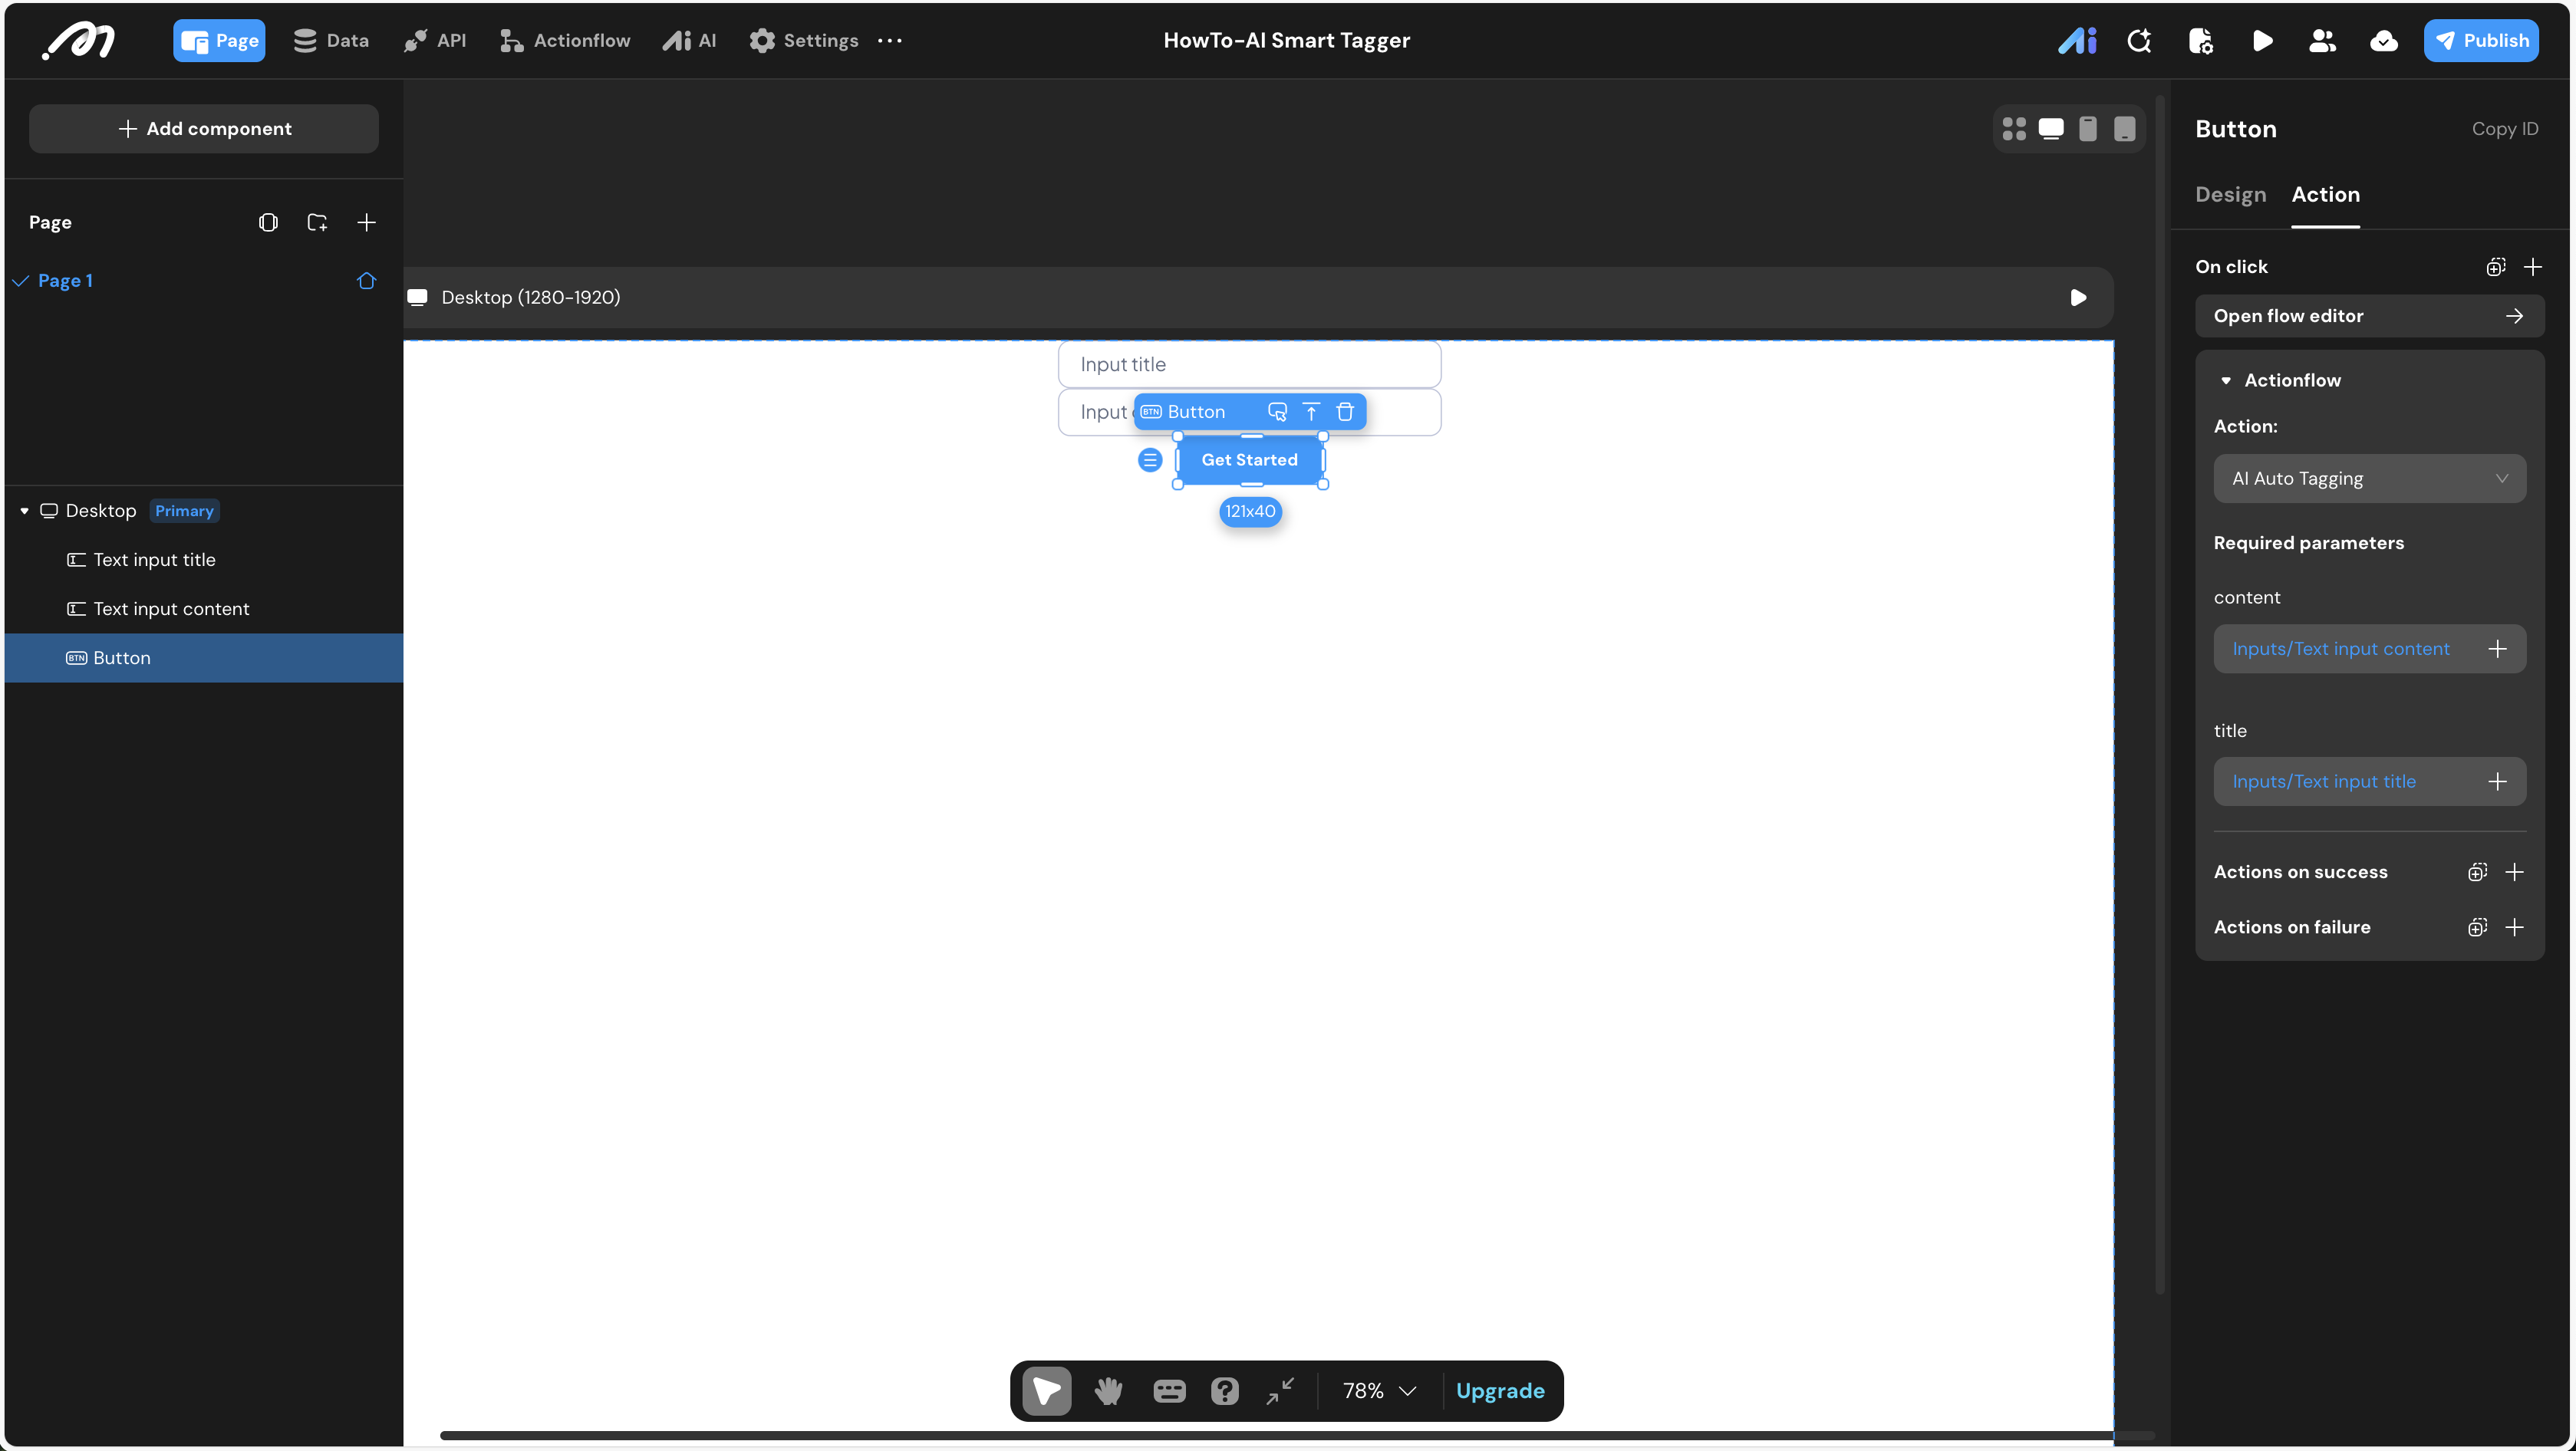Open the AI assistant icon in header
The width and height of the screenshot is (2576, 1451).
(x=2077, y=41)
